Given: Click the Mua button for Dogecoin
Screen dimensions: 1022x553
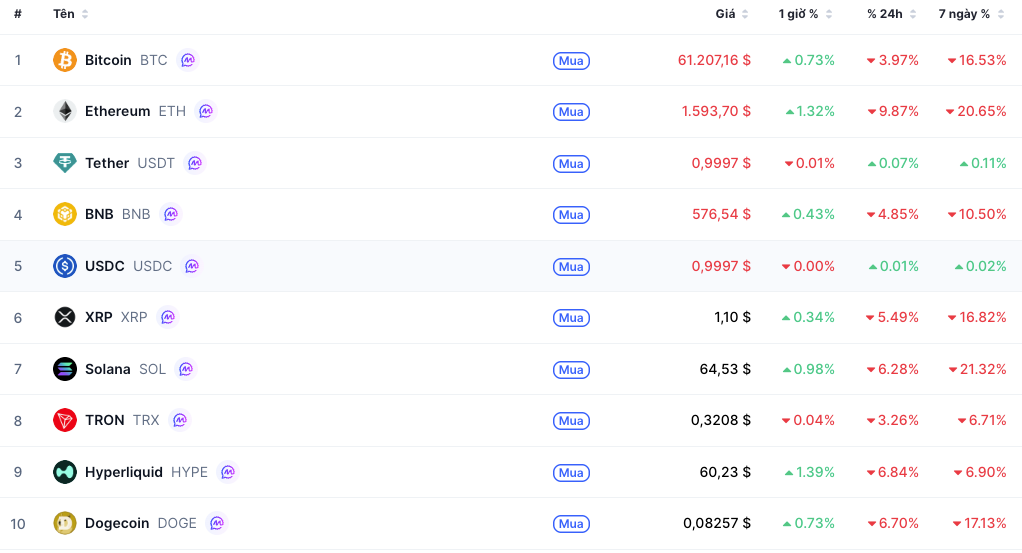Looking at the screenshot, I should click(x=571, y=524).
